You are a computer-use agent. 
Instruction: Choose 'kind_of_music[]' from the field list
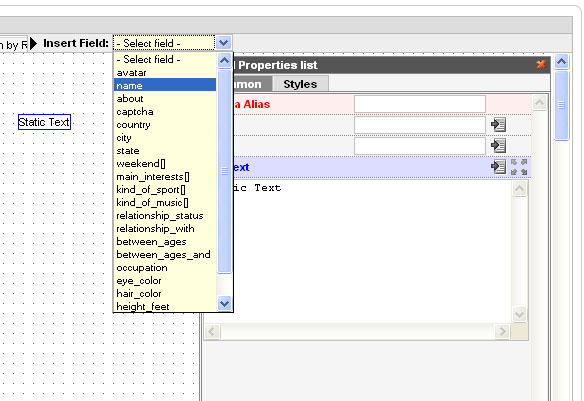[x=165, y=203]
